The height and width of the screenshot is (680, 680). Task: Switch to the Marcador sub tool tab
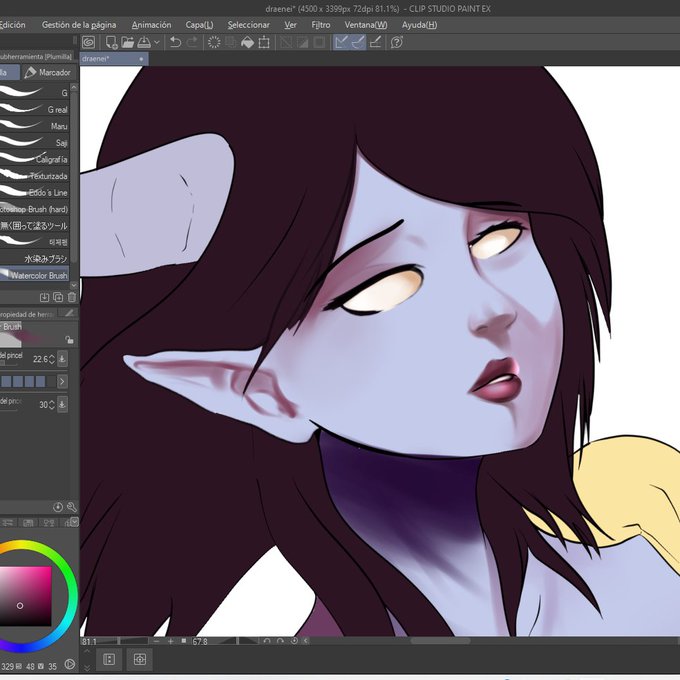tap(48, 72)
